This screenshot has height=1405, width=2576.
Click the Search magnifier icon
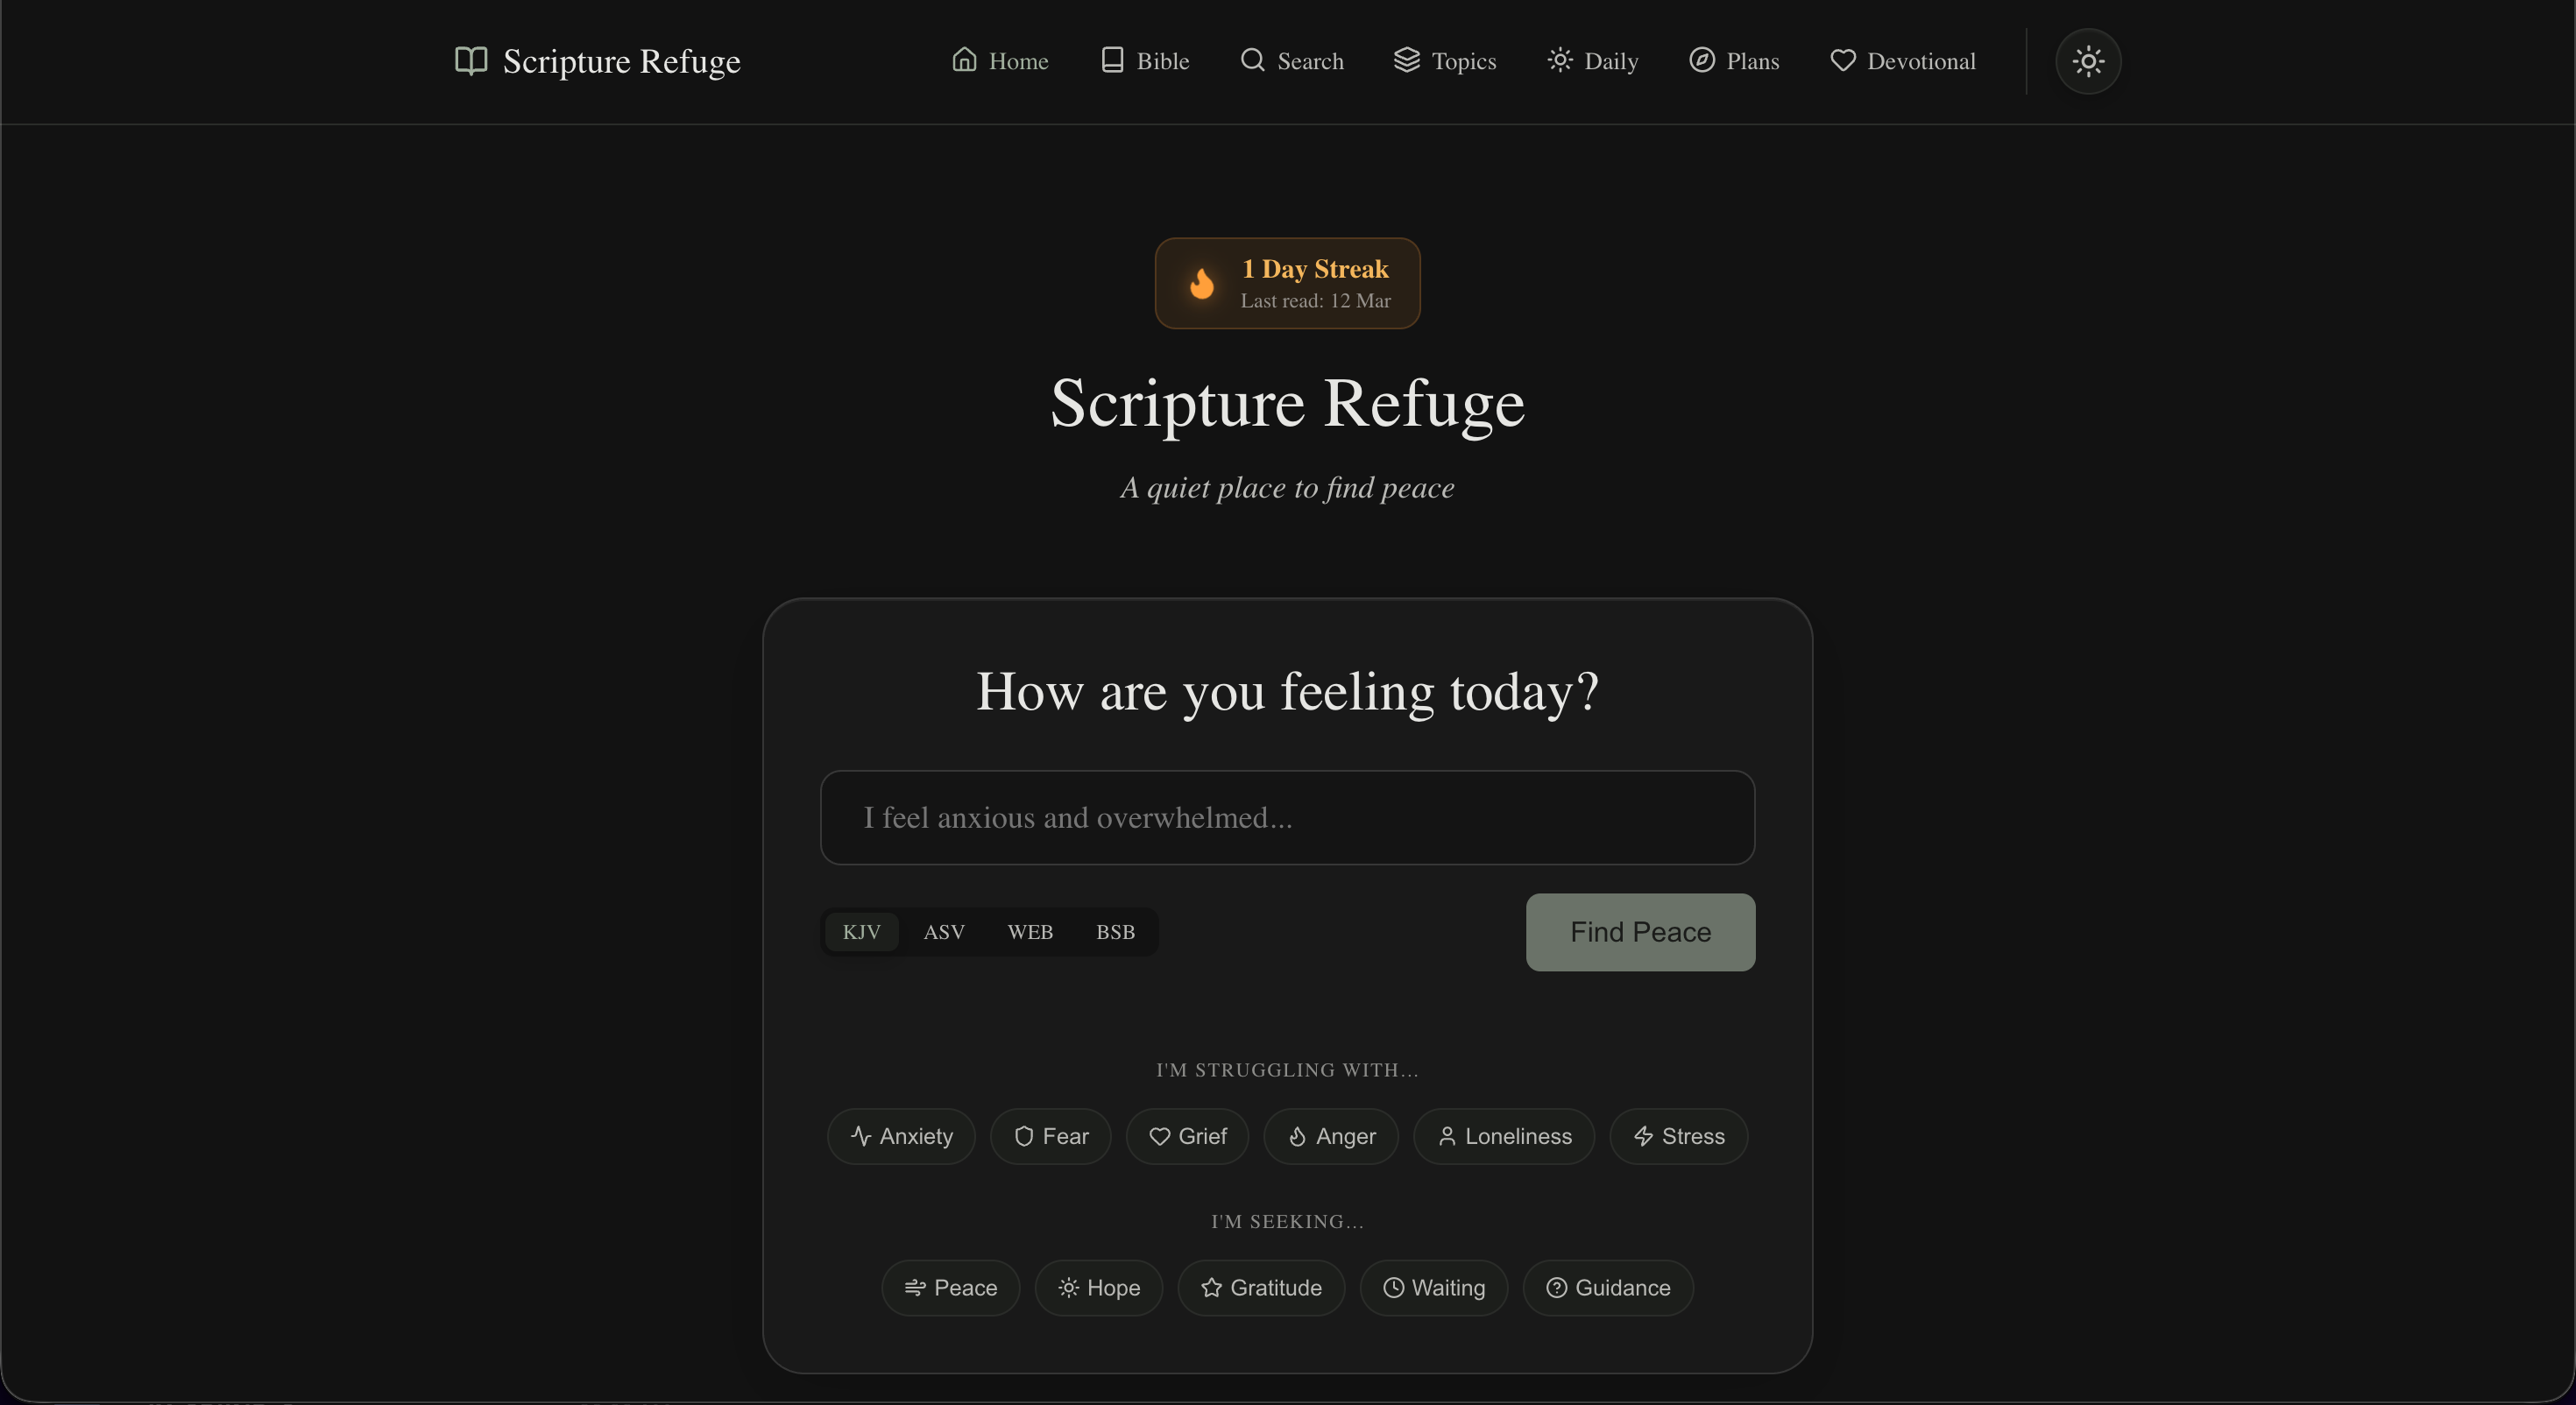[1252, 60]
